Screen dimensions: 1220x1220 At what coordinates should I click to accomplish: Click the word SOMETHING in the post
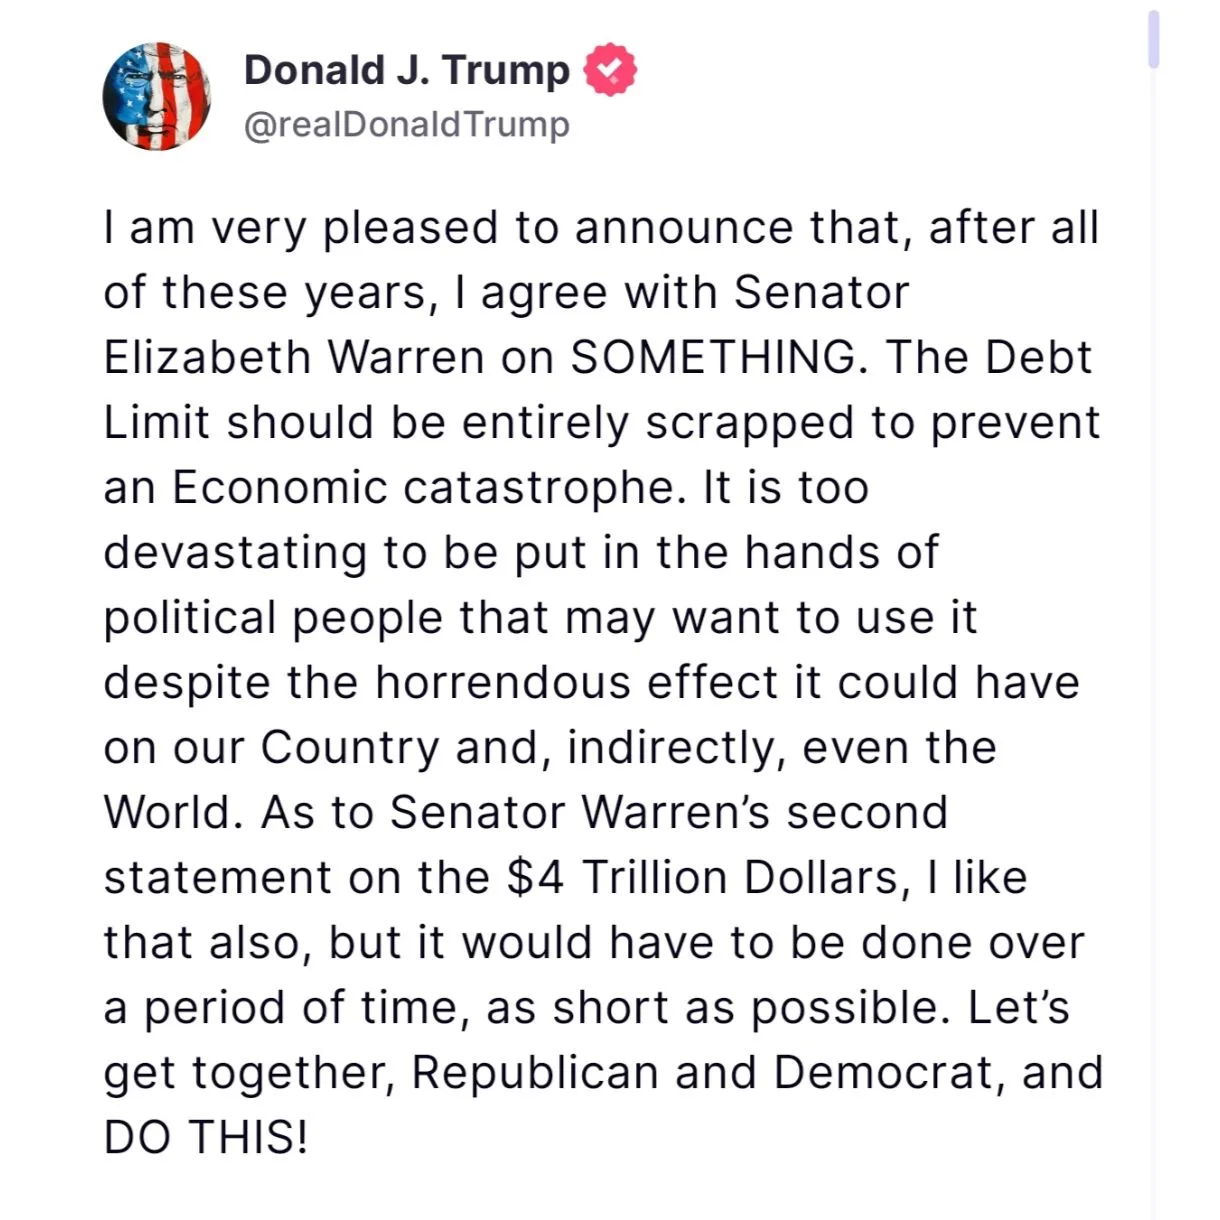[714, 358]
